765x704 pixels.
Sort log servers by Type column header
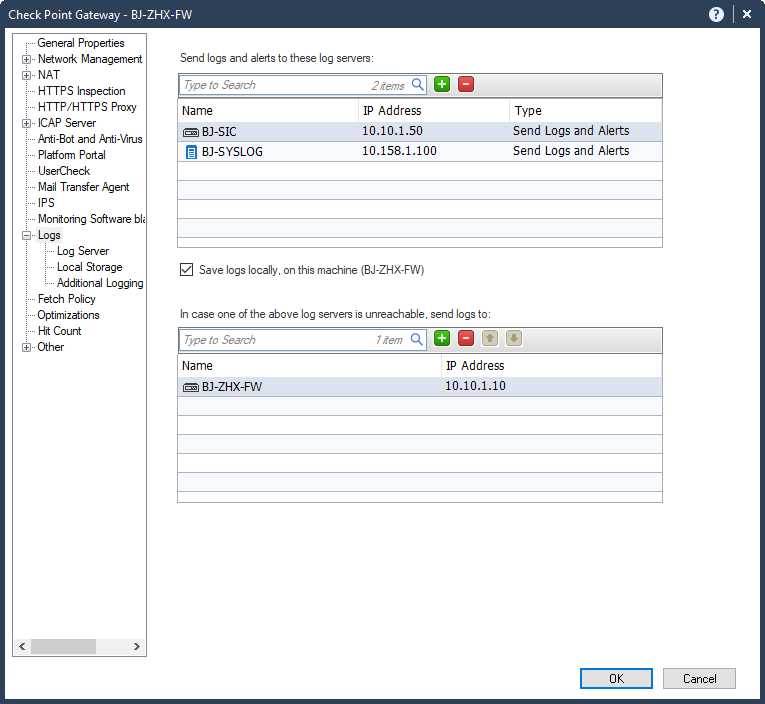click(586, 111)
